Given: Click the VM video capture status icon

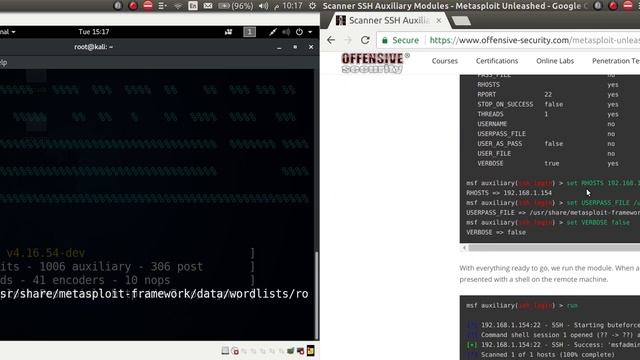Looking at the screenshot, I should pyautogui.click(x=300, y=351).
